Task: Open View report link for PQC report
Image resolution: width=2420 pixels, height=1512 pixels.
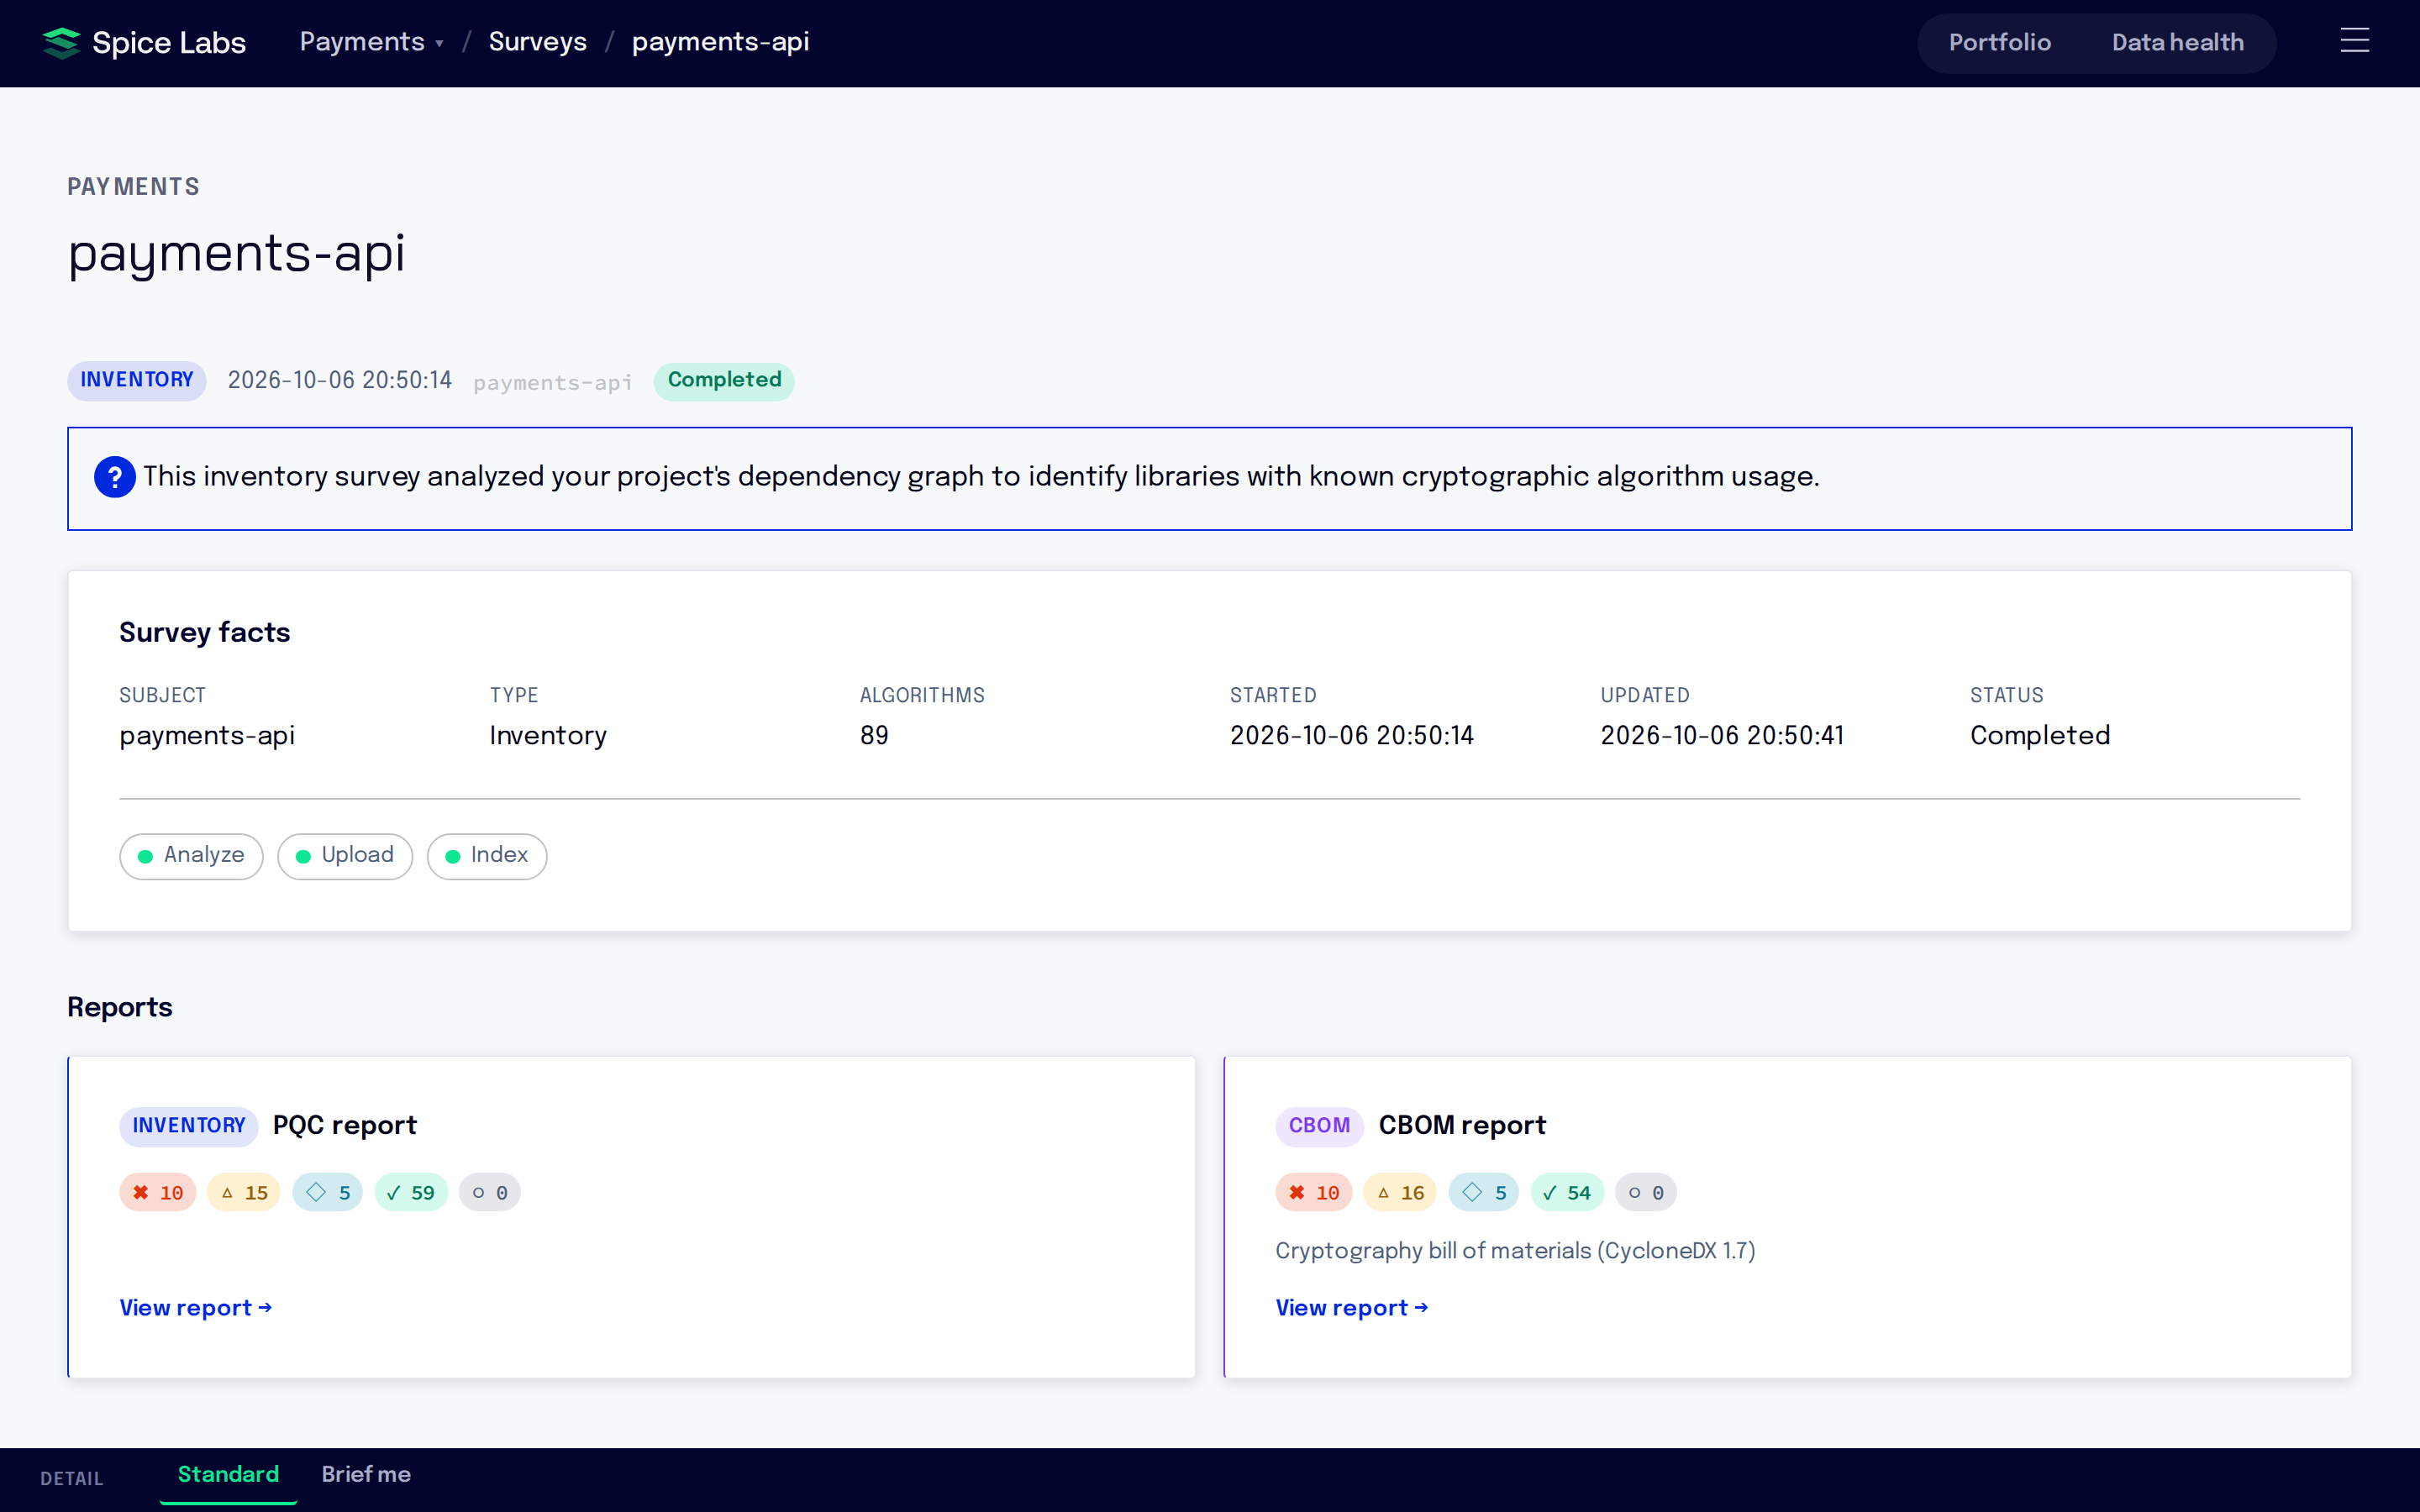Action: (x=196, y=1308)
